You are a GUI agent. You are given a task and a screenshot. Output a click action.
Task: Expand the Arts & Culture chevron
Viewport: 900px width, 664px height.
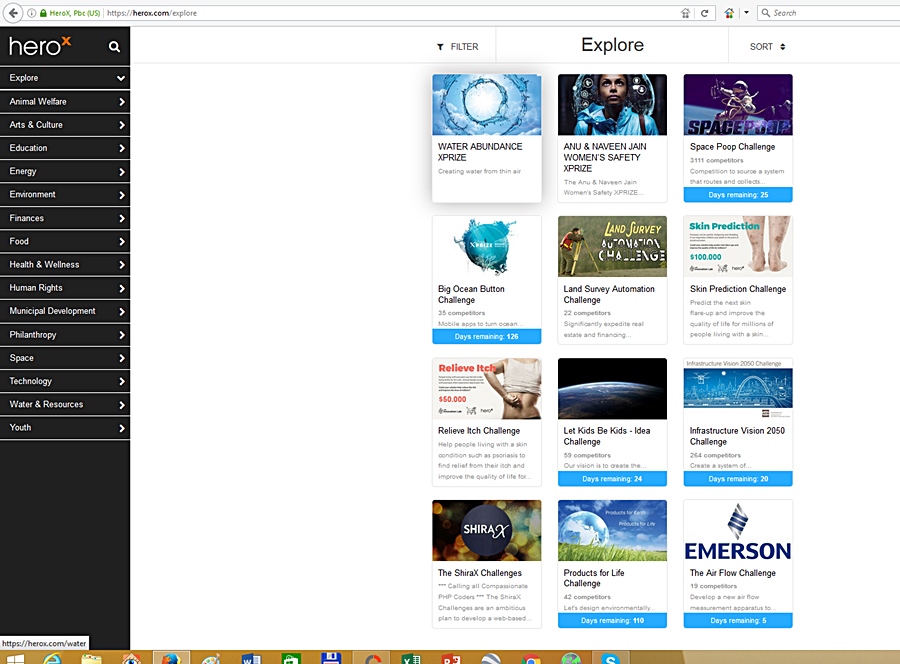pos(122,125)
